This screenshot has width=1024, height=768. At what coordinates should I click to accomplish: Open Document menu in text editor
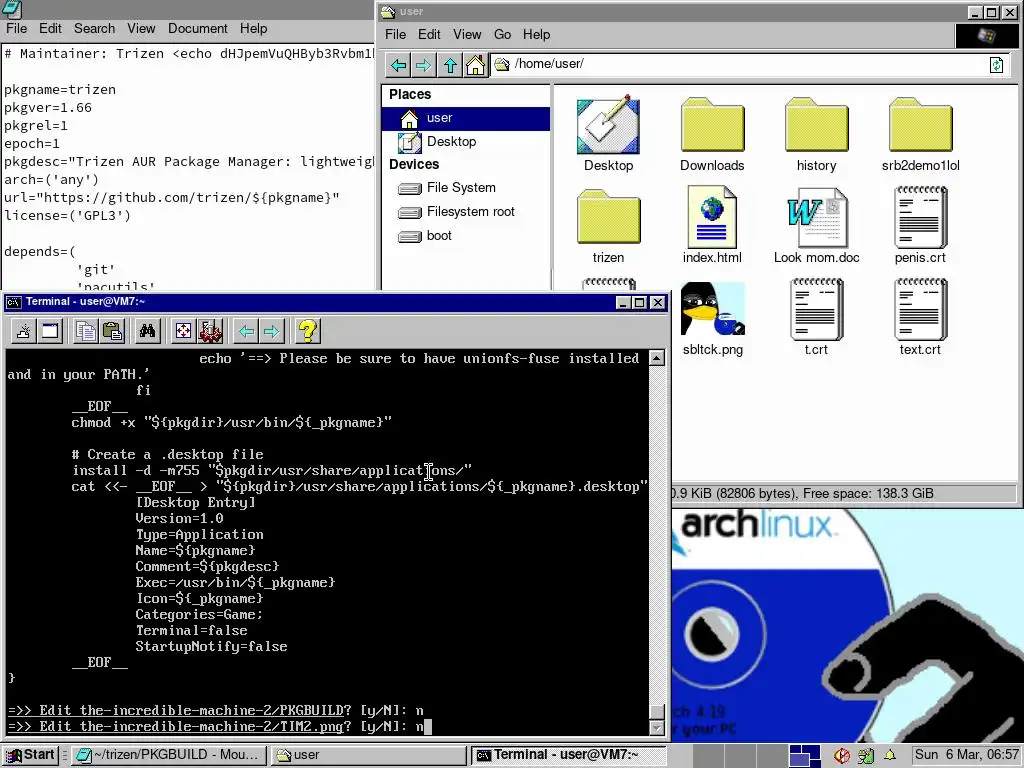[x=198, y=29]
